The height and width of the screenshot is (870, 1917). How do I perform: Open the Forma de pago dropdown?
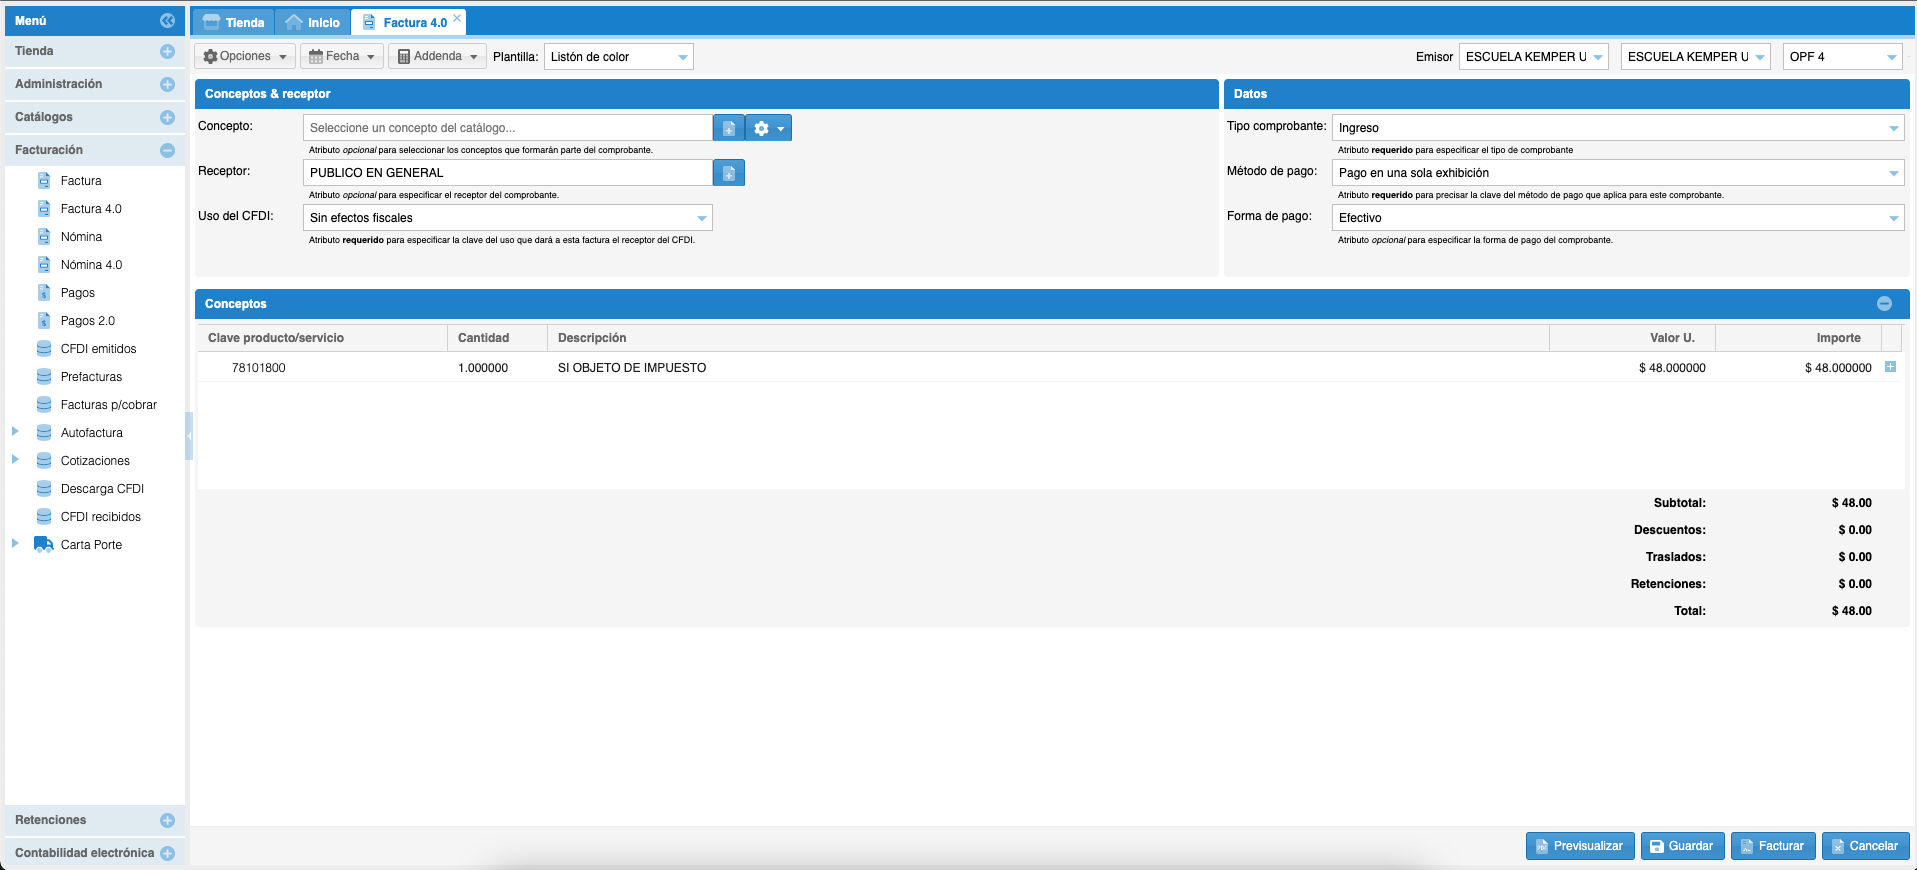[1893, 218]
